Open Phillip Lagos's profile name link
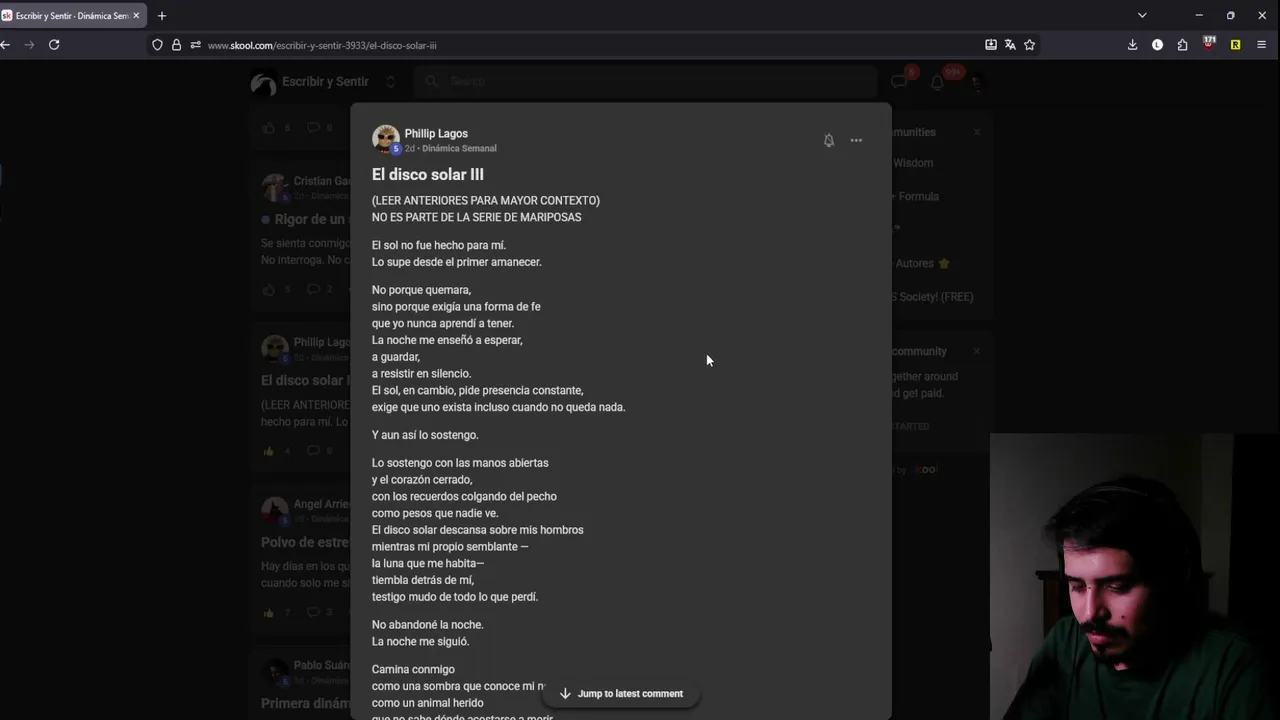The width and height of the screenshot is (1280, 720). click(436, 133)
